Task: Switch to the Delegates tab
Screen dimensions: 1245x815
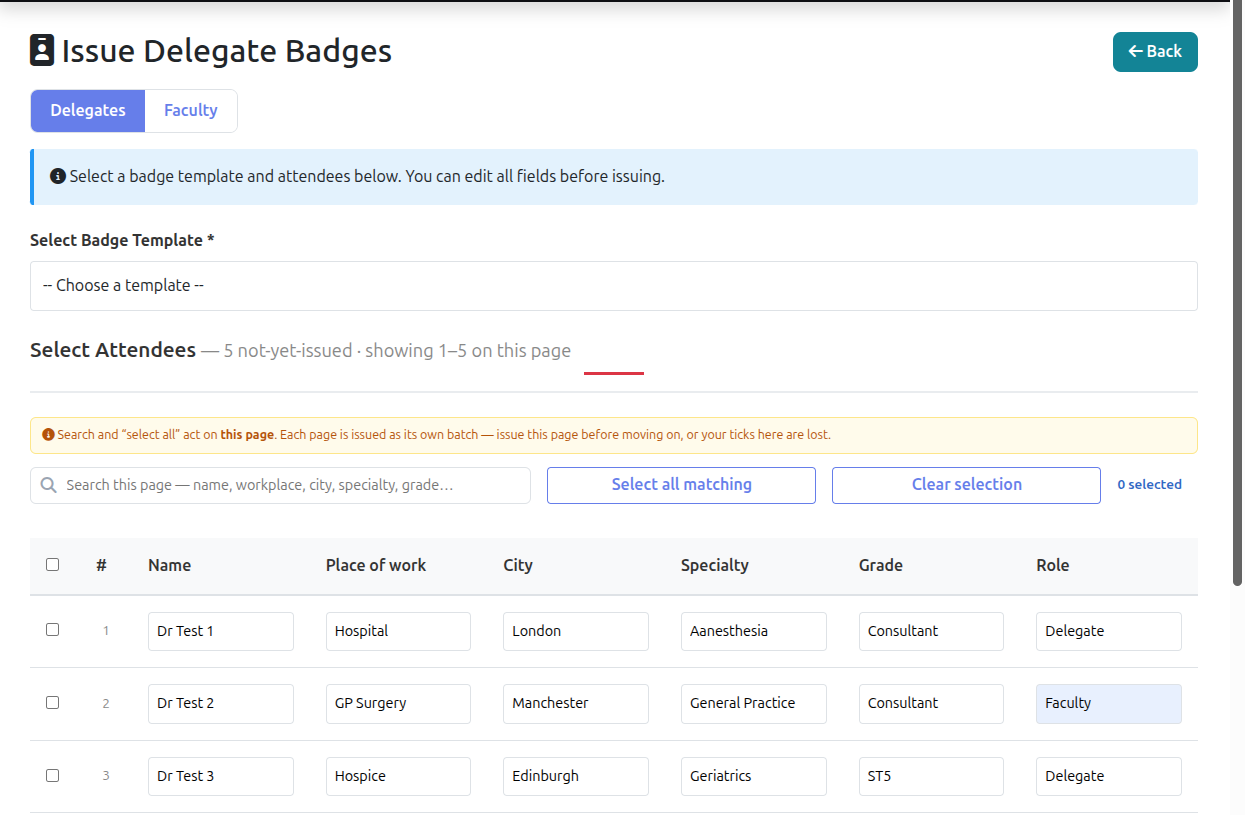Action: click(88, 111)
